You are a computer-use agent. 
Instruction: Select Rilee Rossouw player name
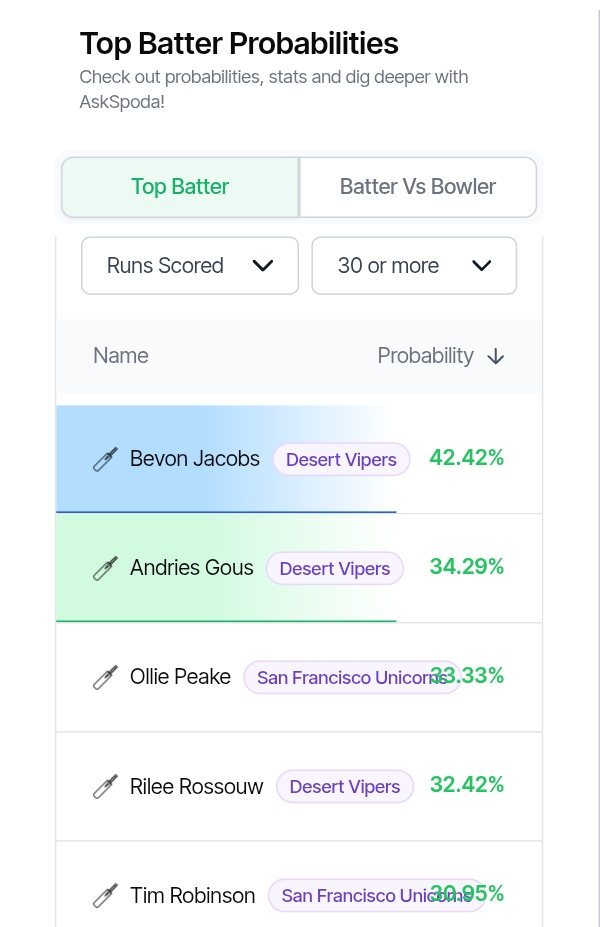(196, 786)
